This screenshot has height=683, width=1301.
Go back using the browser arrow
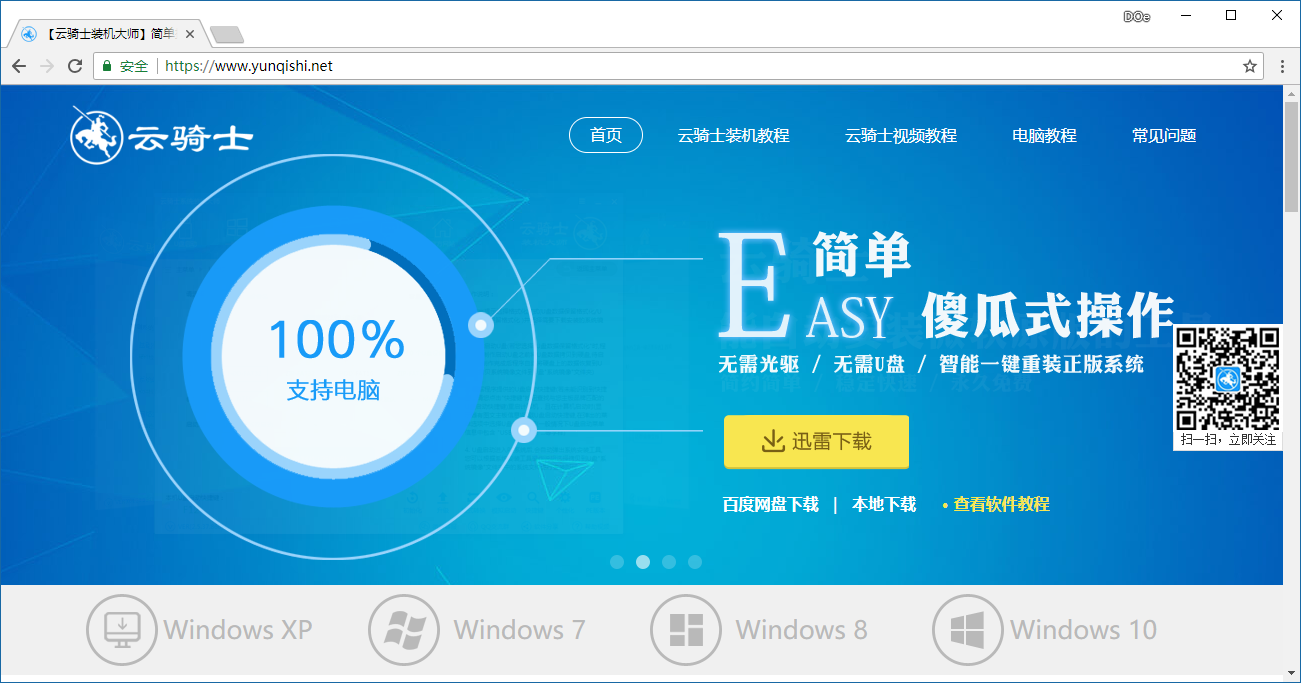pyautogui.click(x=19, y=66)
